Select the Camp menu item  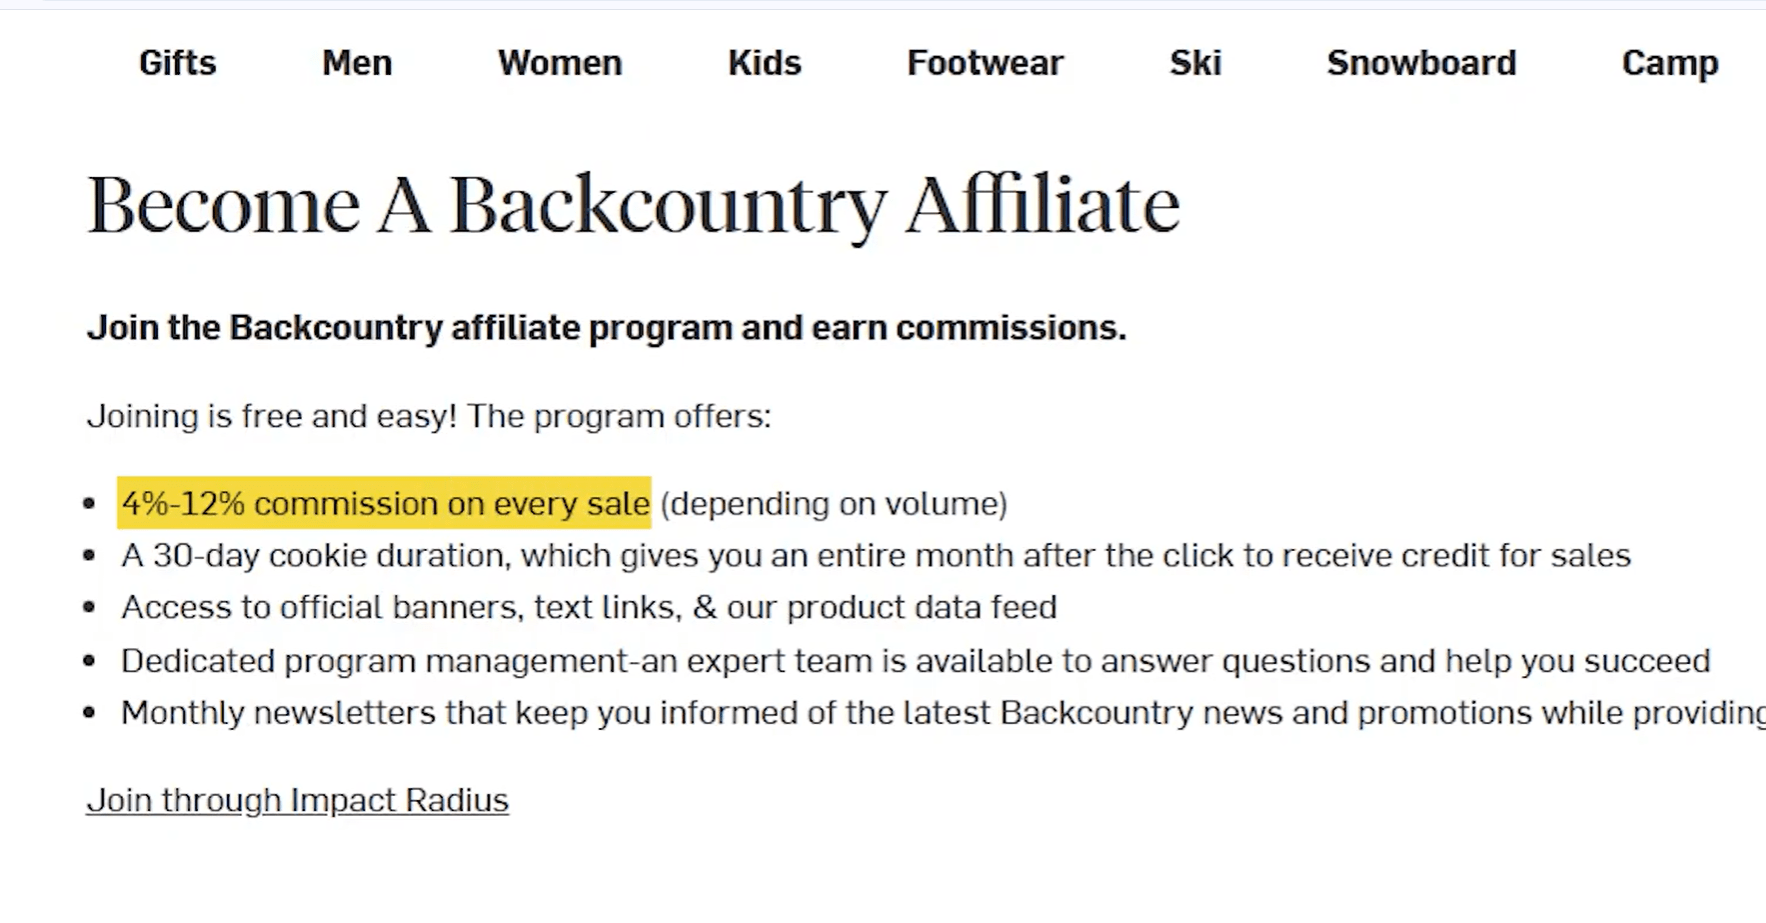(x=1669, y=63)
